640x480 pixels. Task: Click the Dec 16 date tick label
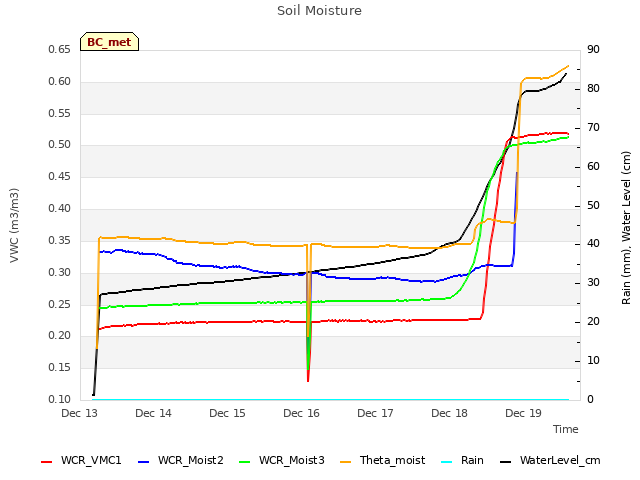(301, 413)
